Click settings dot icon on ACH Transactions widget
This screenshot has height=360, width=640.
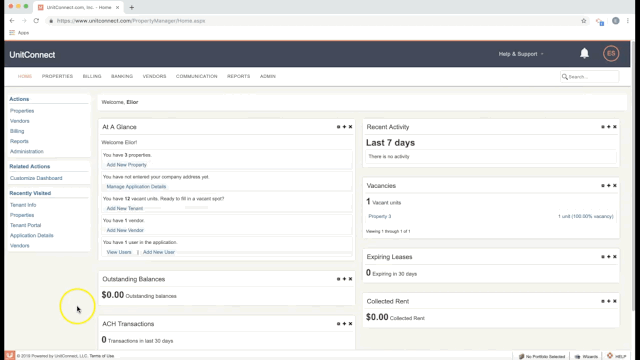[338, 324]
